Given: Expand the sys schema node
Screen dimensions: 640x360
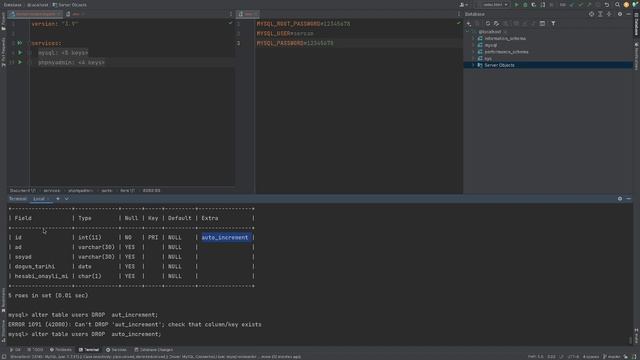Looking at the screenshot, I should 473,58.
